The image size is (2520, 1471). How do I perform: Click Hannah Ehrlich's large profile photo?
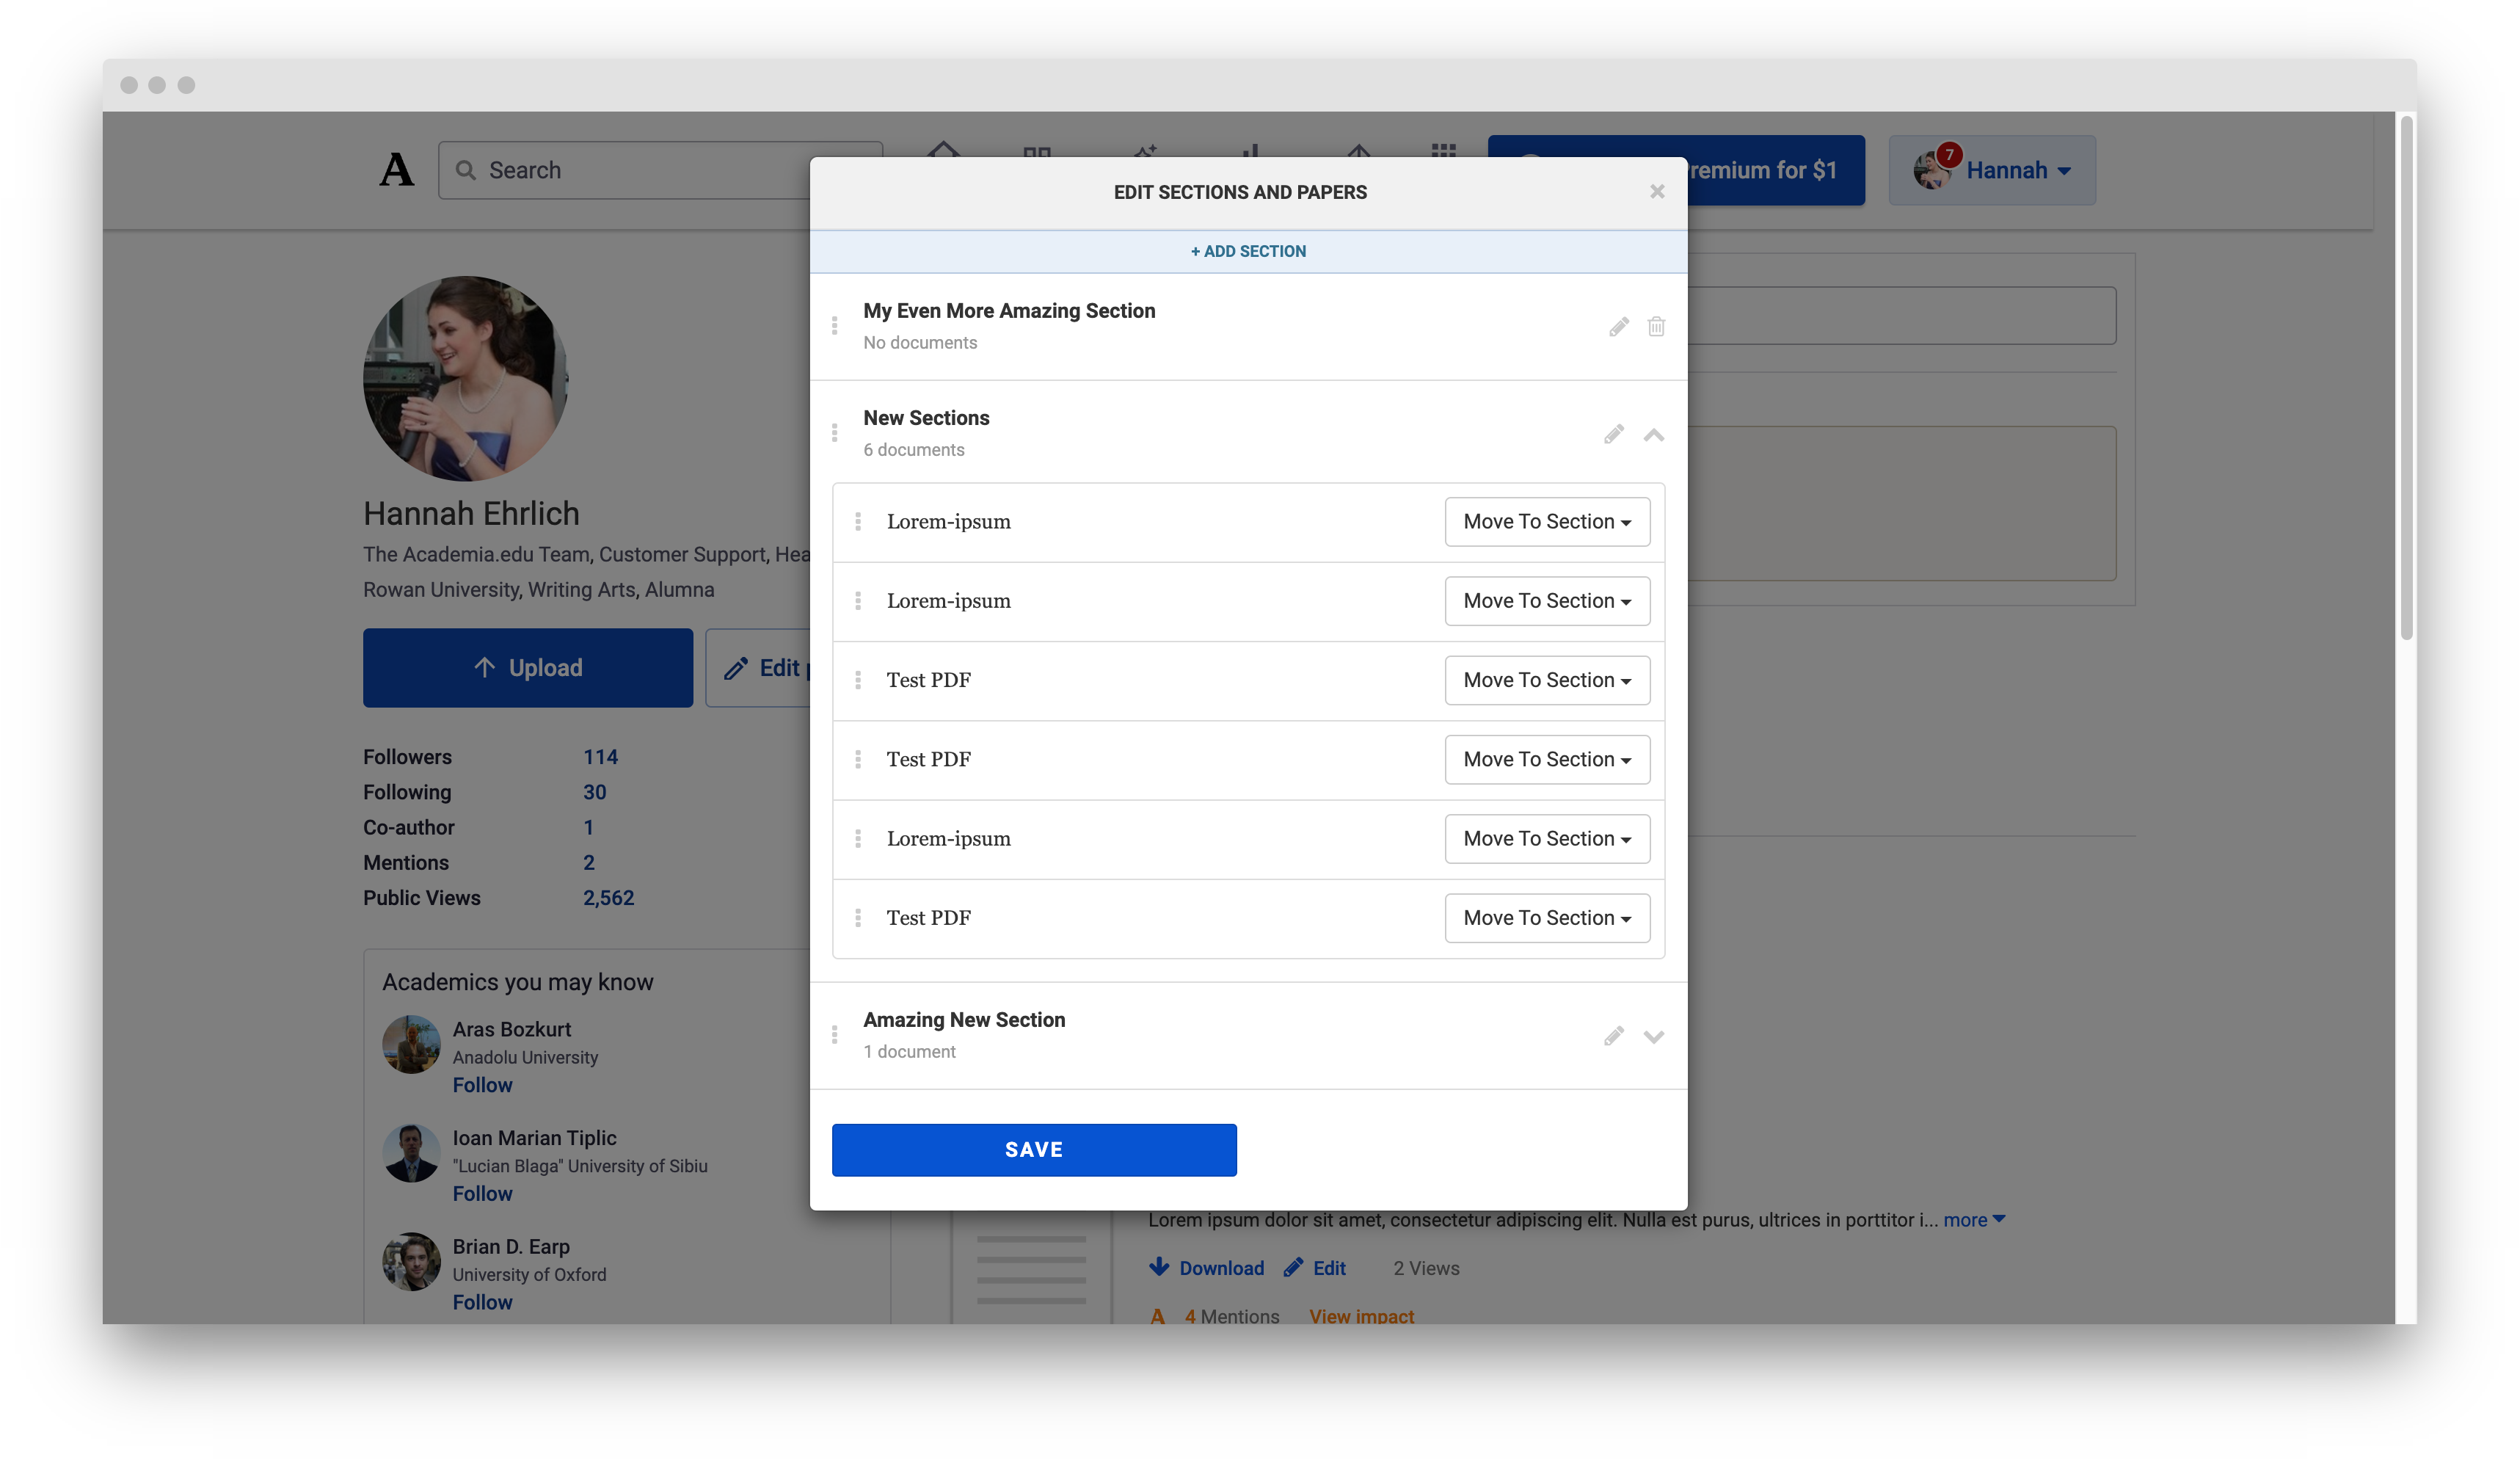click(x=466, y=379)
